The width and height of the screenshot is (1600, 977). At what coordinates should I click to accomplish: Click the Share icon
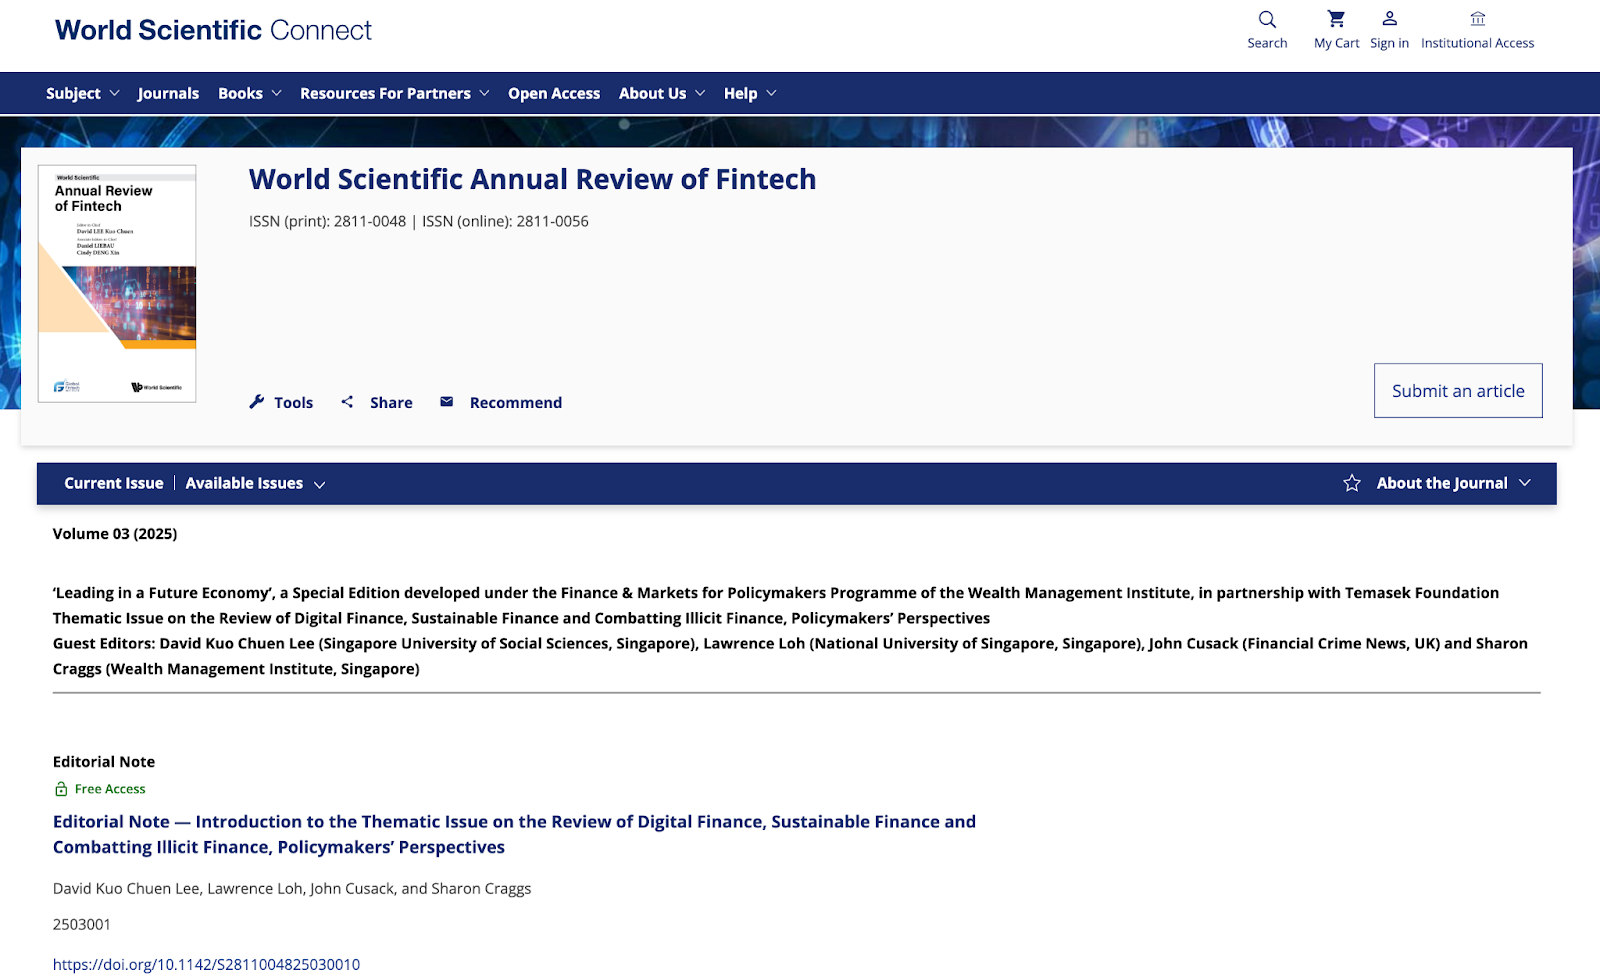[x=347, y=402]
